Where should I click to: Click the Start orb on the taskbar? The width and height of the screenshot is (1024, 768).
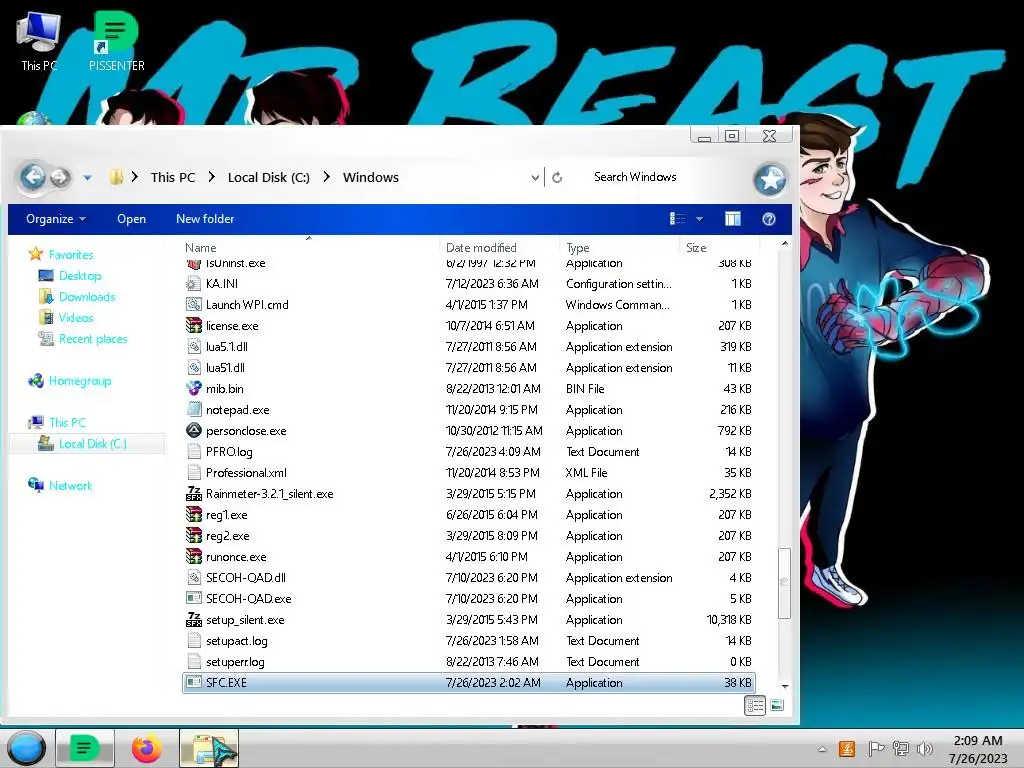[x=26, y=748]
